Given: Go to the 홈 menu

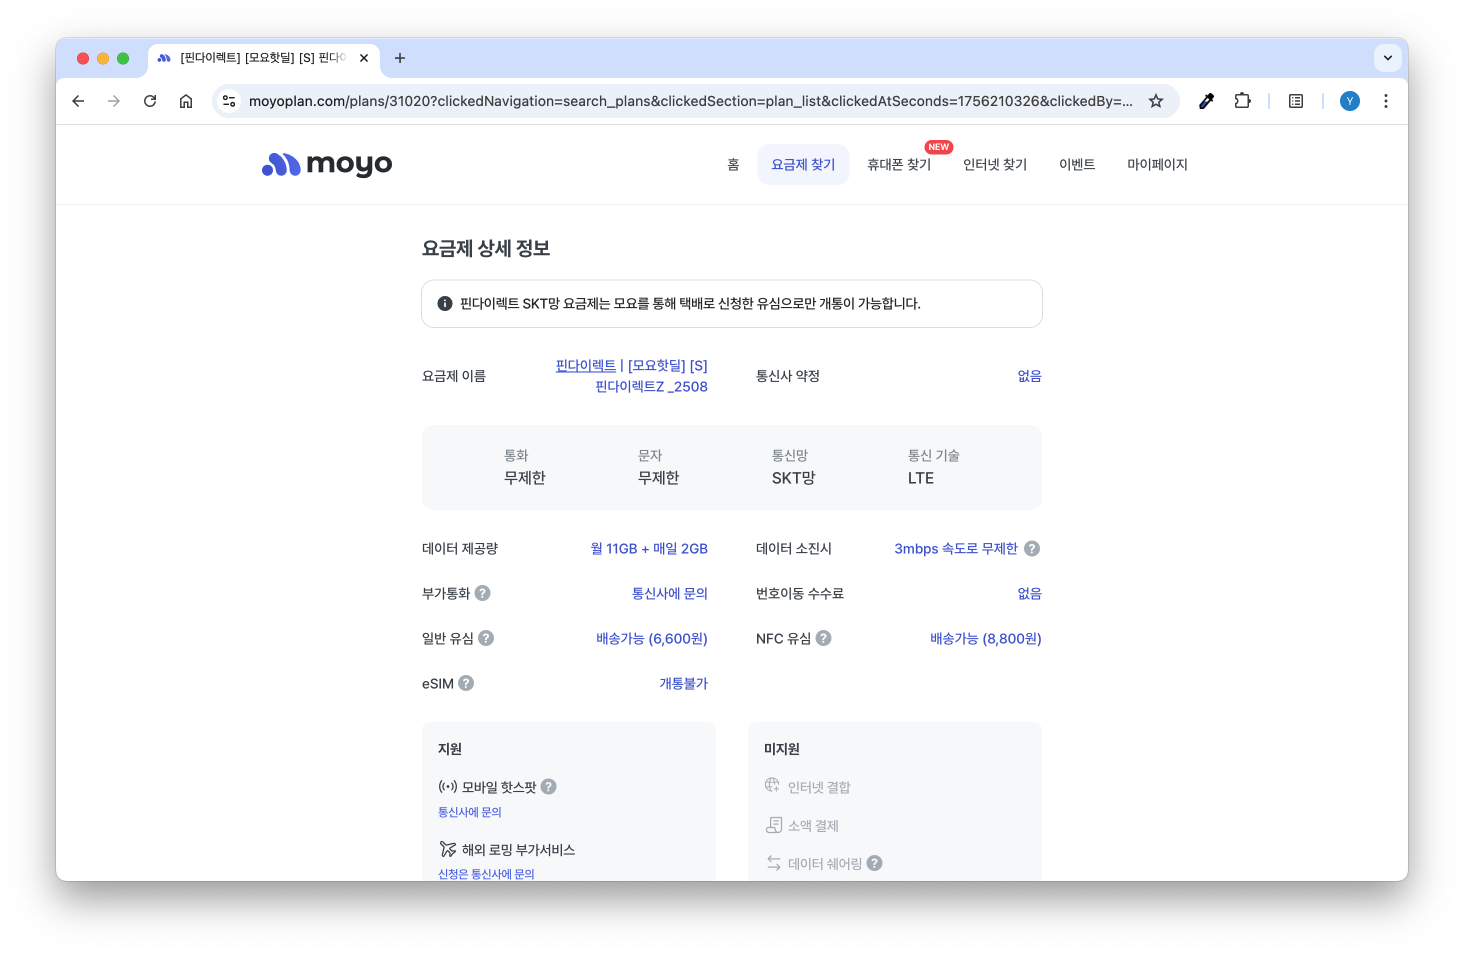Looking at the screenshot, I should click(x=733, y=164).
